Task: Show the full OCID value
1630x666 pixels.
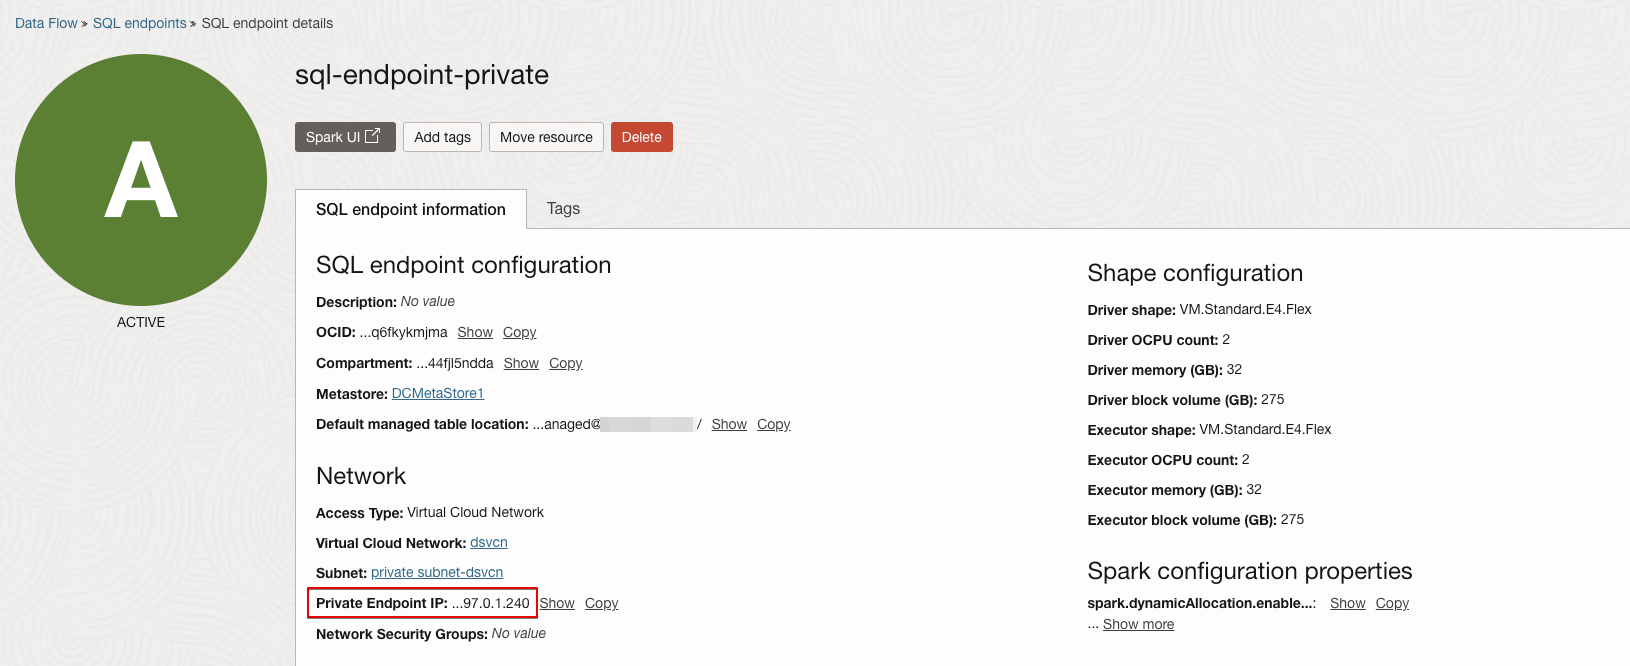Action: coord(475,332)
